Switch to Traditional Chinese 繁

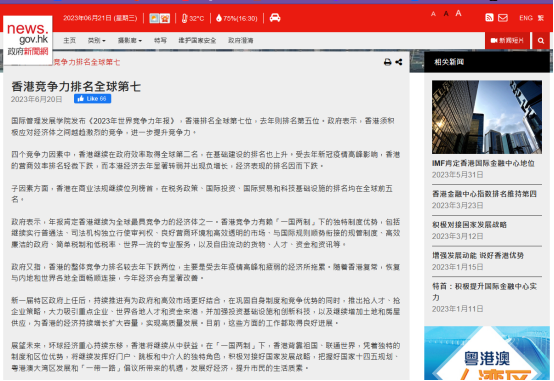click(x=541, y=18)
